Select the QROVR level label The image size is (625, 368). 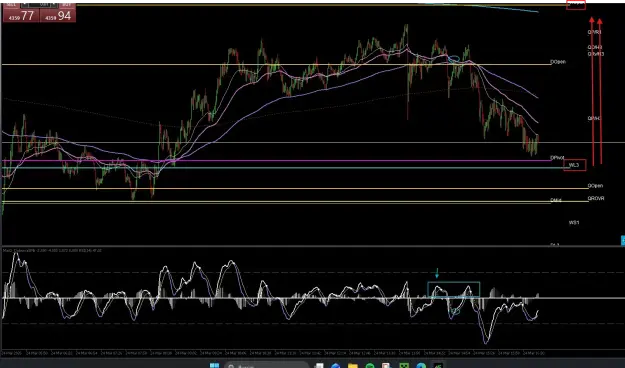click(596, 198)
